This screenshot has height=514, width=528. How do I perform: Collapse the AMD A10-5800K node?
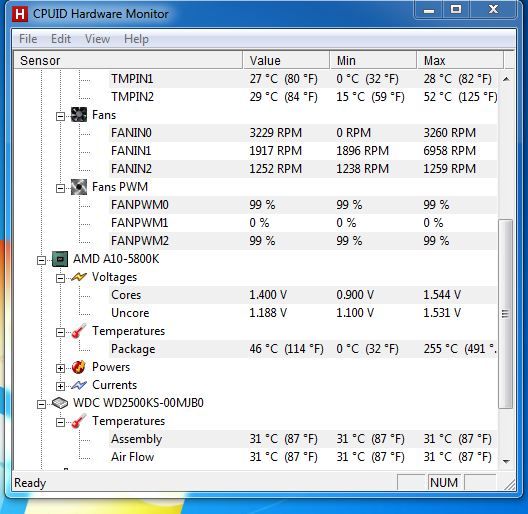41,260
